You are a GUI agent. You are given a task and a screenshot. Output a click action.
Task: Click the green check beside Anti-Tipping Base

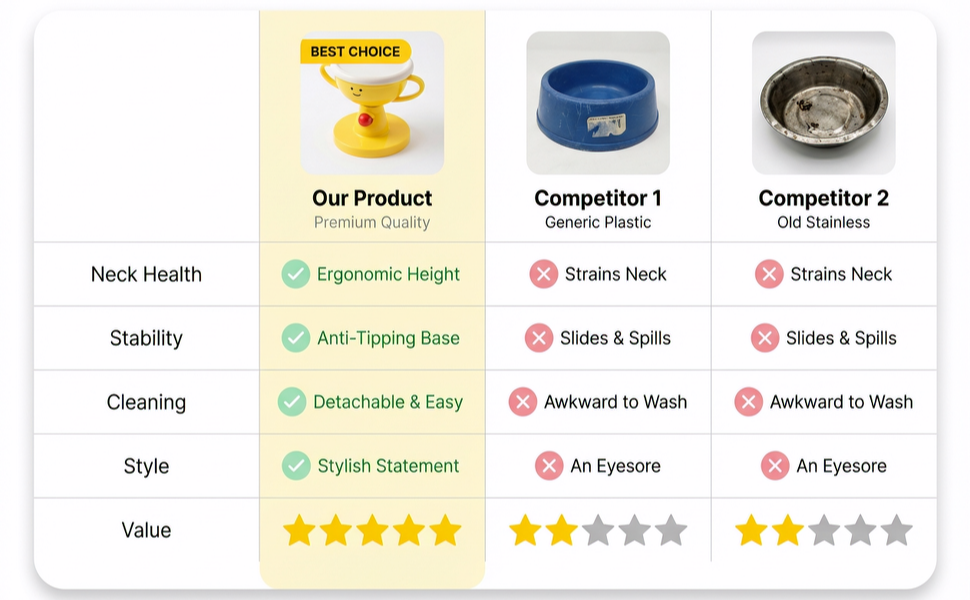click(295, 338)
